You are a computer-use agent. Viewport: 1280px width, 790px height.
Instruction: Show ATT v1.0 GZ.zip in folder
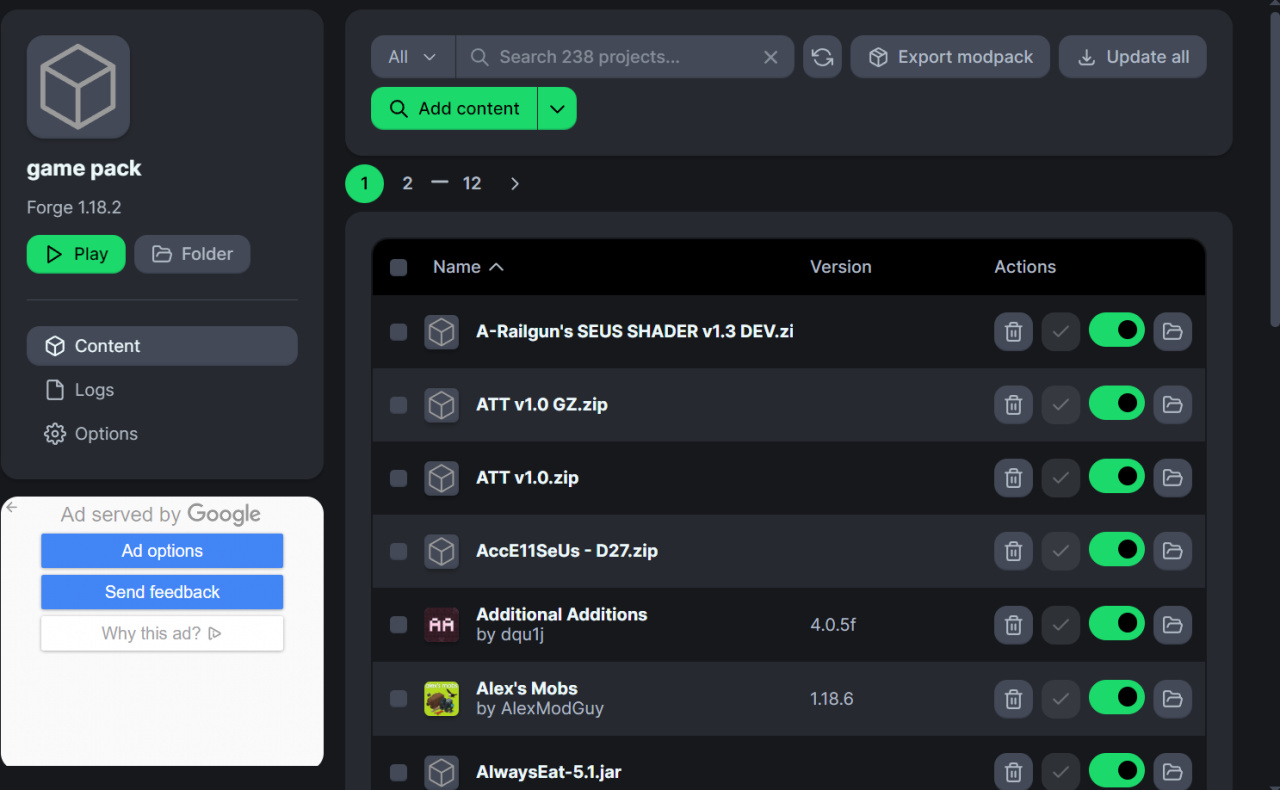coord(1172,404)
